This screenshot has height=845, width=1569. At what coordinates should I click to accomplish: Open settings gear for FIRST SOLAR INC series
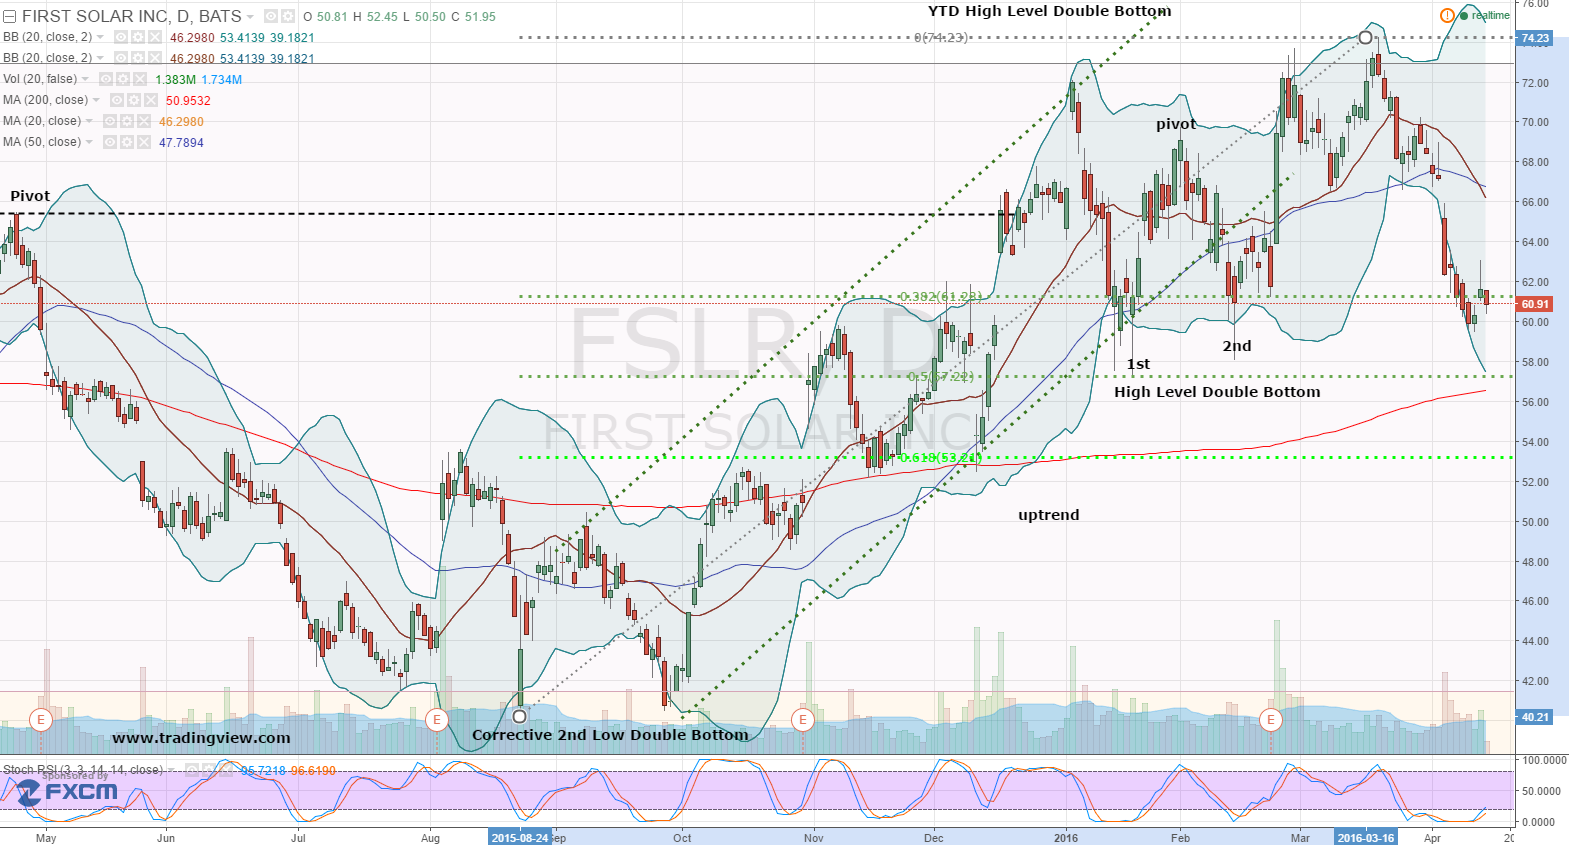pyautogui.click(x=288, y=17)
